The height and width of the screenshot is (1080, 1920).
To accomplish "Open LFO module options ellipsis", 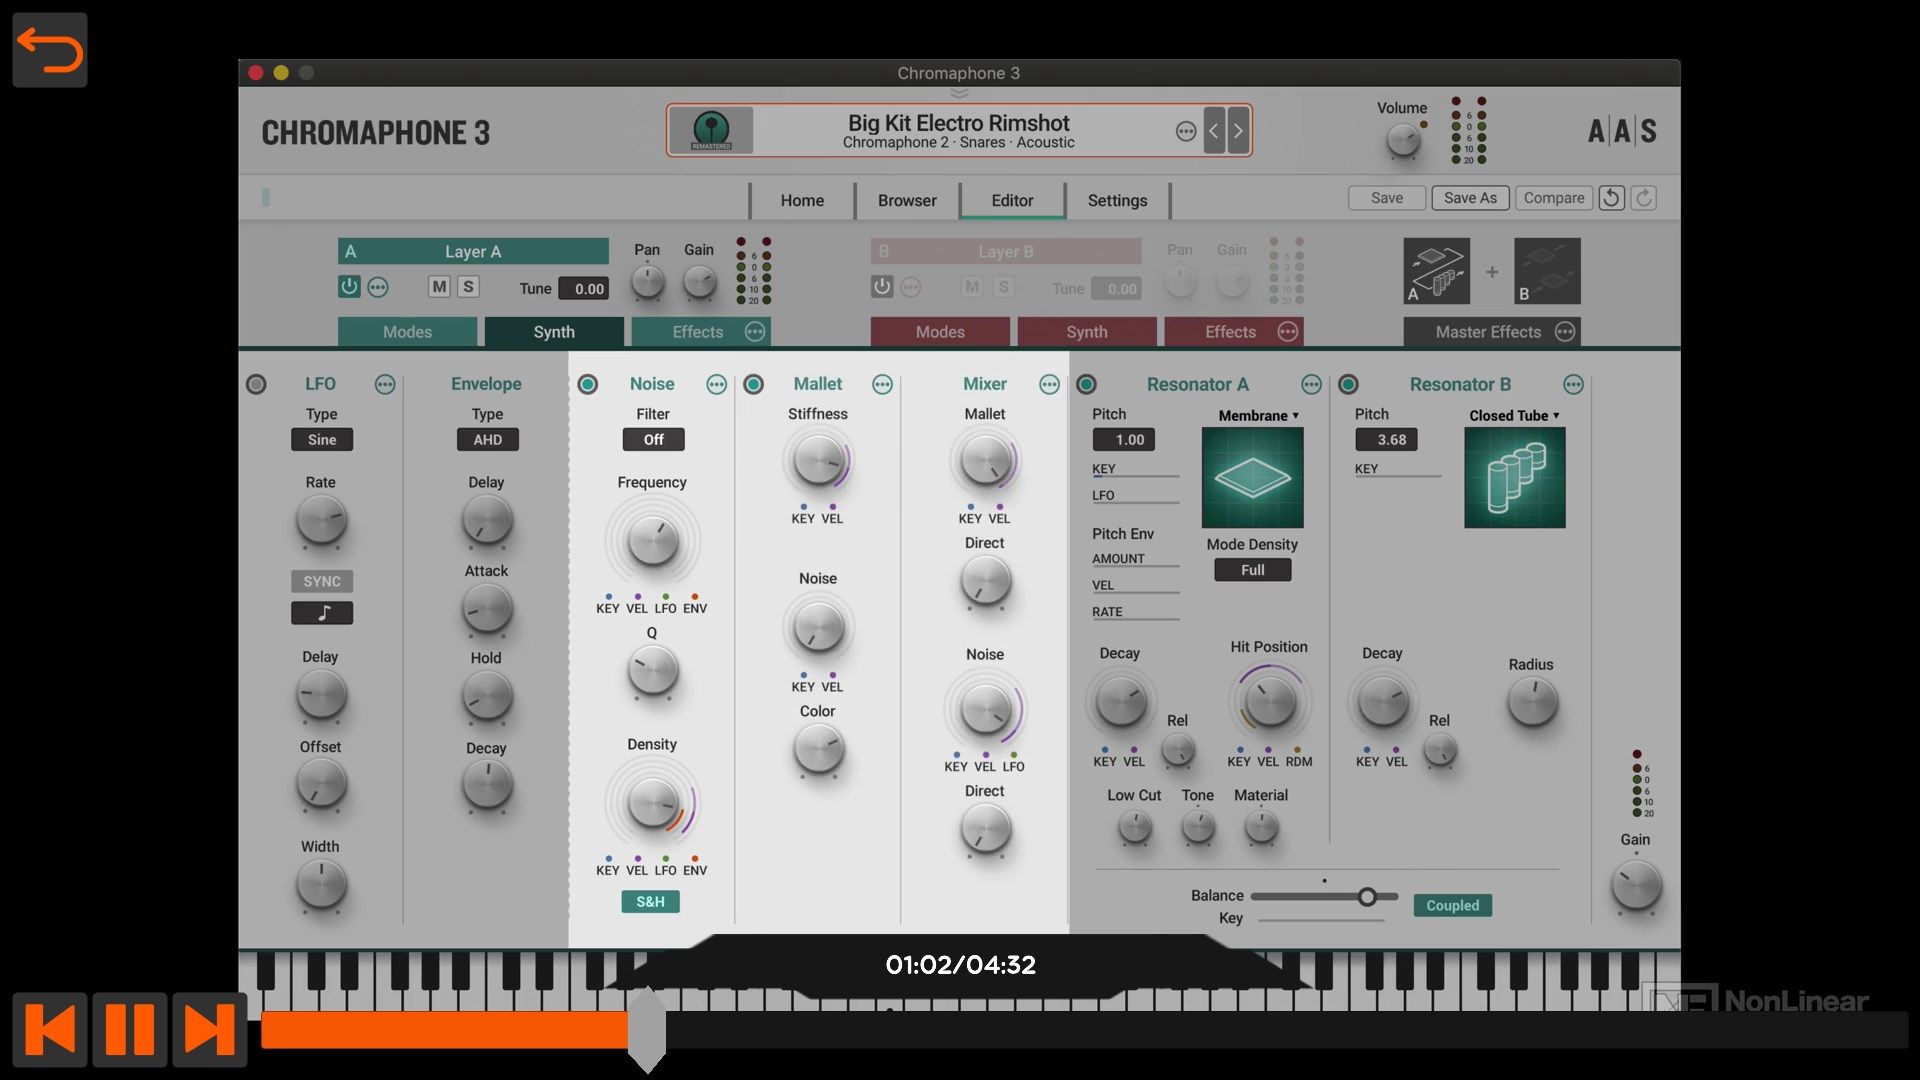I will [x=385, y=385].
